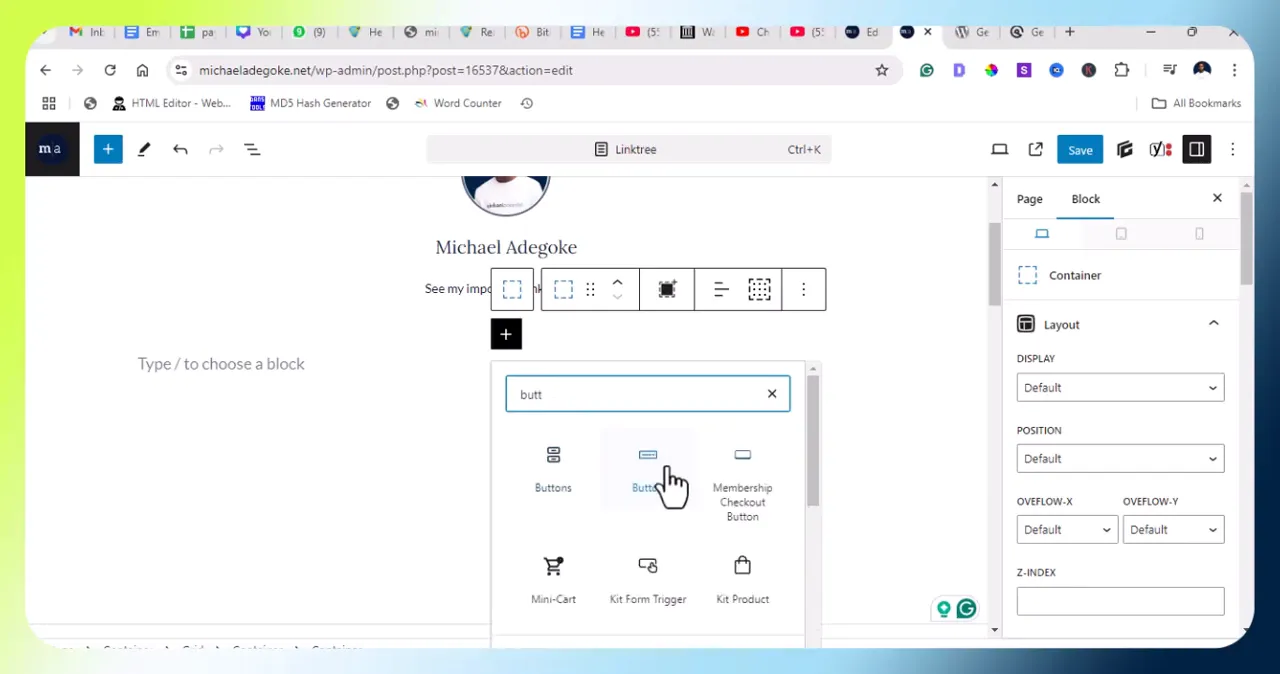Move the block up
Viewport: 1280px width, 674px height.
tap(617, 282)
